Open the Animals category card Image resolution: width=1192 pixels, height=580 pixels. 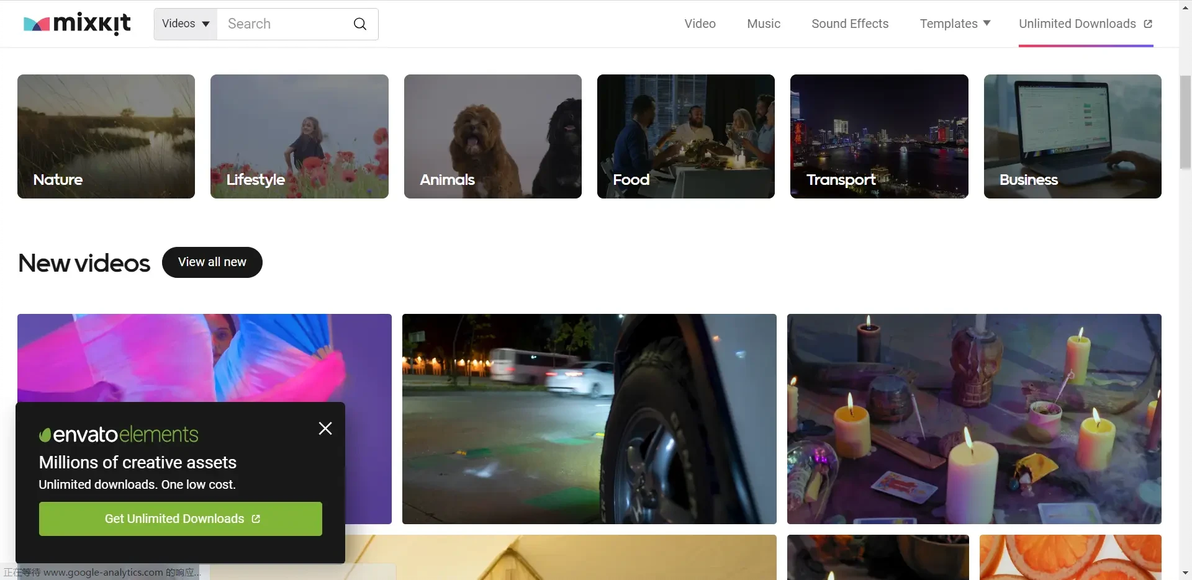click(x=493, y=136)
